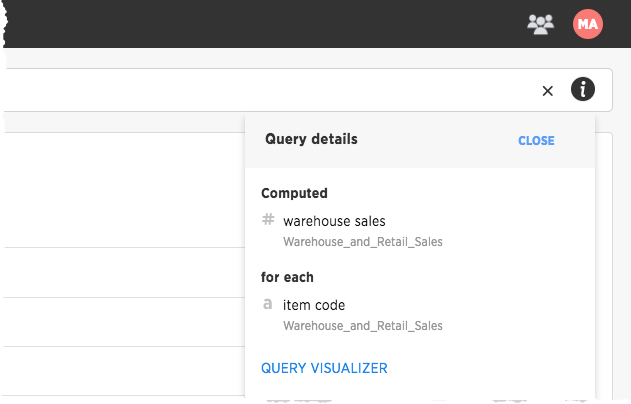Click the empty results area above first row
This screenshot has height=404, width=631.
pos(125,190)
